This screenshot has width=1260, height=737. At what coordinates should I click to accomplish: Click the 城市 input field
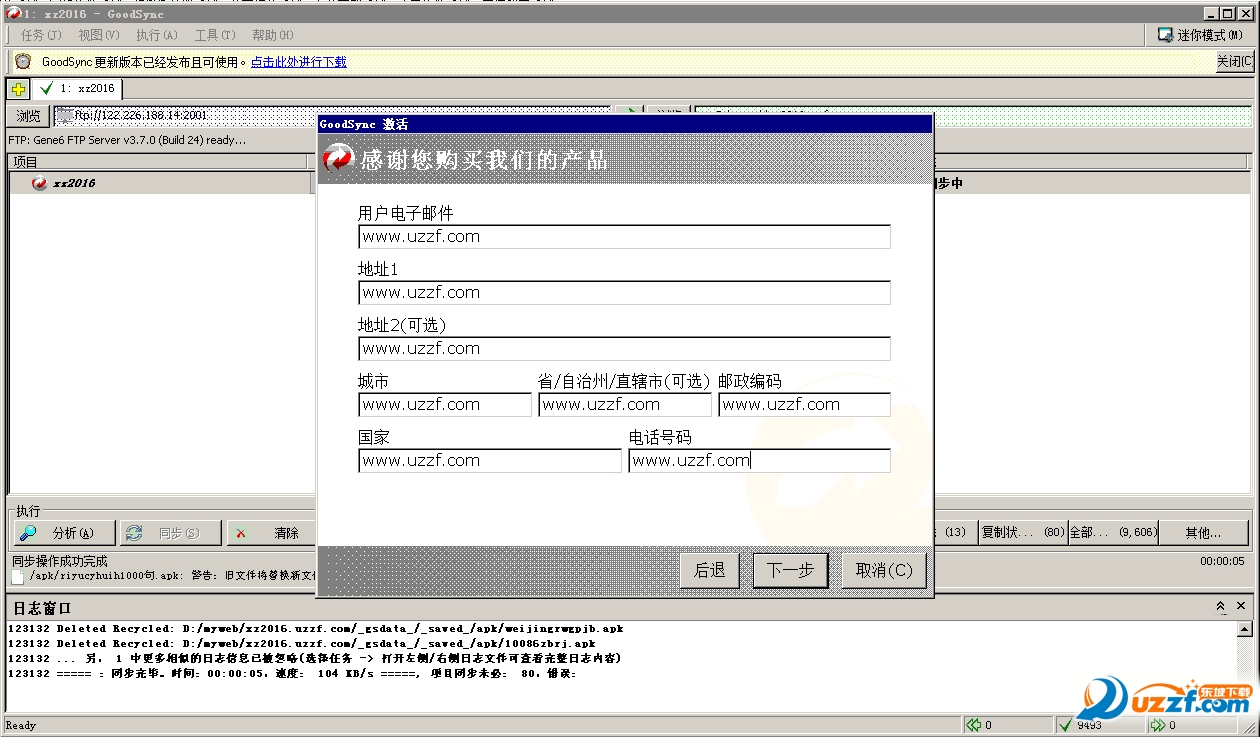(x=445, y=405)
